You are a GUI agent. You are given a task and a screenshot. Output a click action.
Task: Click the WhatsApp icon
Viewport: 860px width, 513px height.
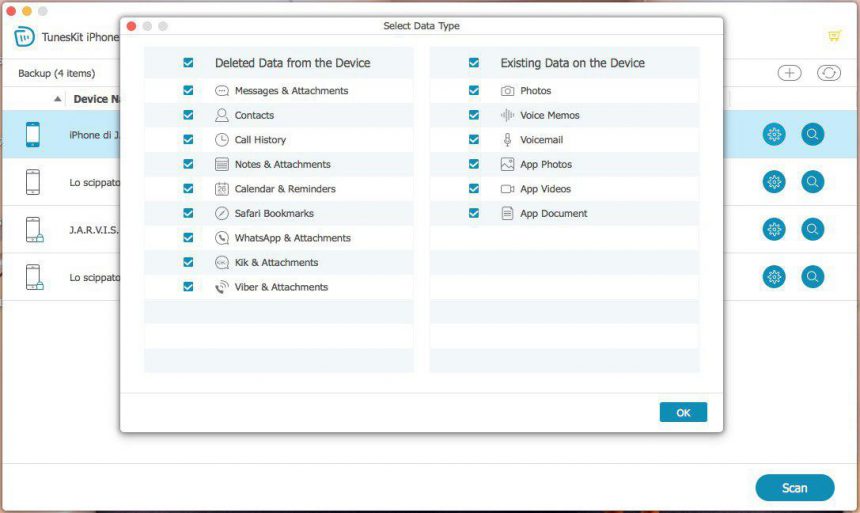(x=222, y=238)
